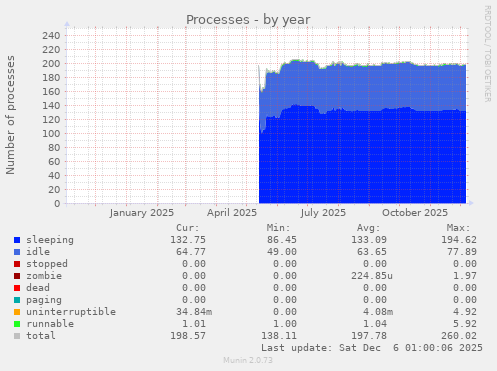Click total maximum value 260.02
The image size is (497, 371).
click(x=459, y=336)
